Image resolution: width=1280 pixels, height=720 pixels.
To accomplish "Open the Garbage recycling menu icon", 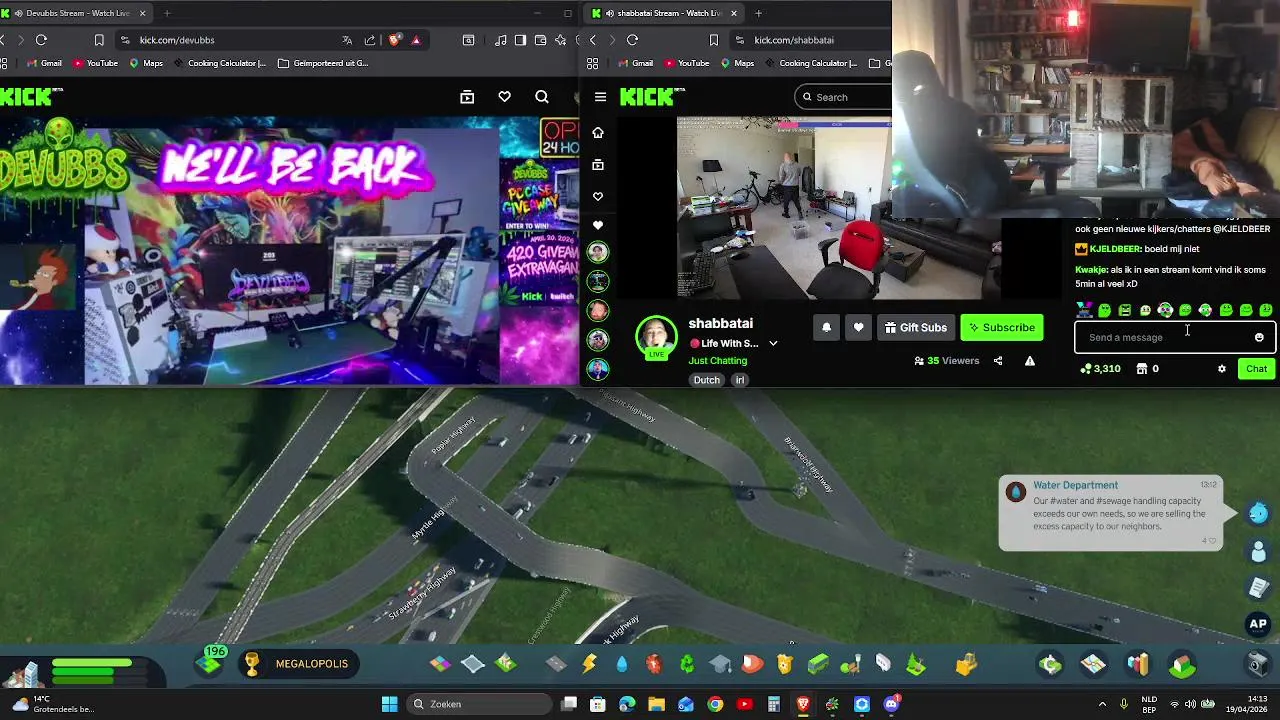I will coord(687,664).
